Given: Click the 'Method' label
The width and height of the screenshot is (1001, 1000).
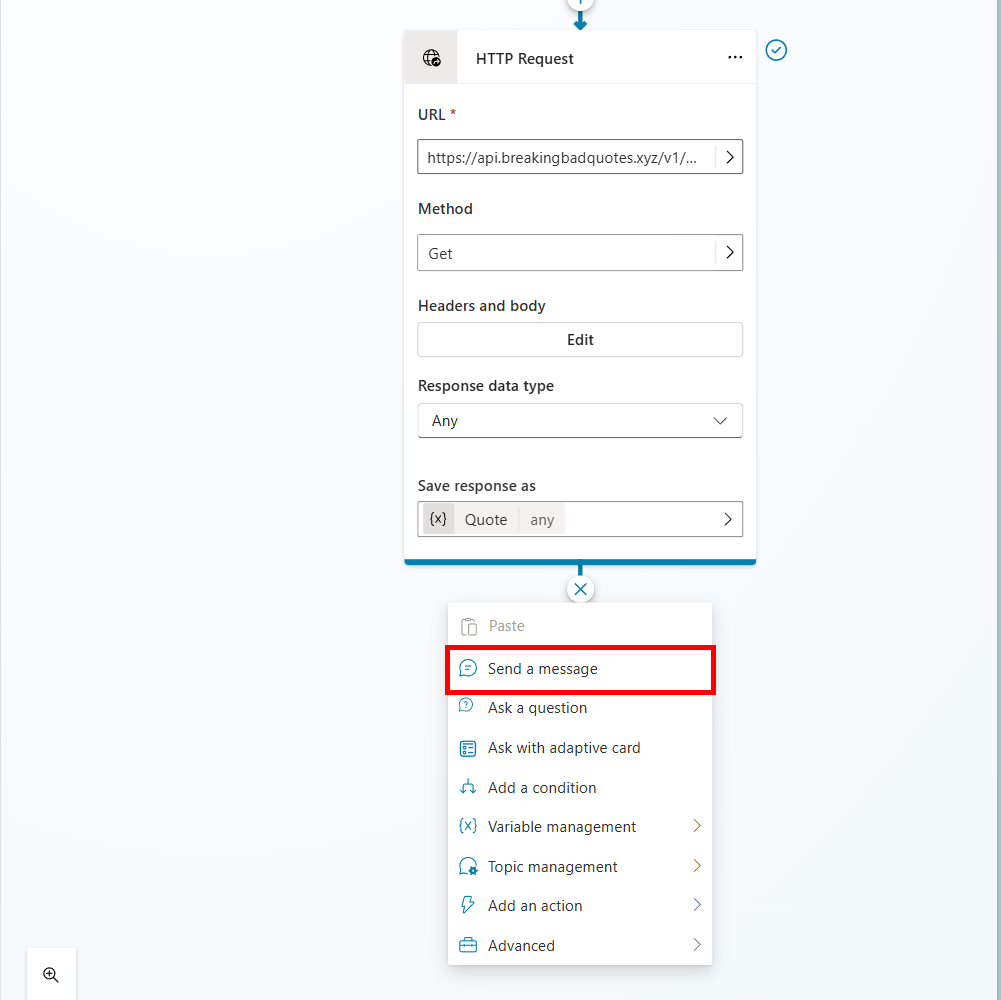Looking at the screenshot, I should pos(445,209).
